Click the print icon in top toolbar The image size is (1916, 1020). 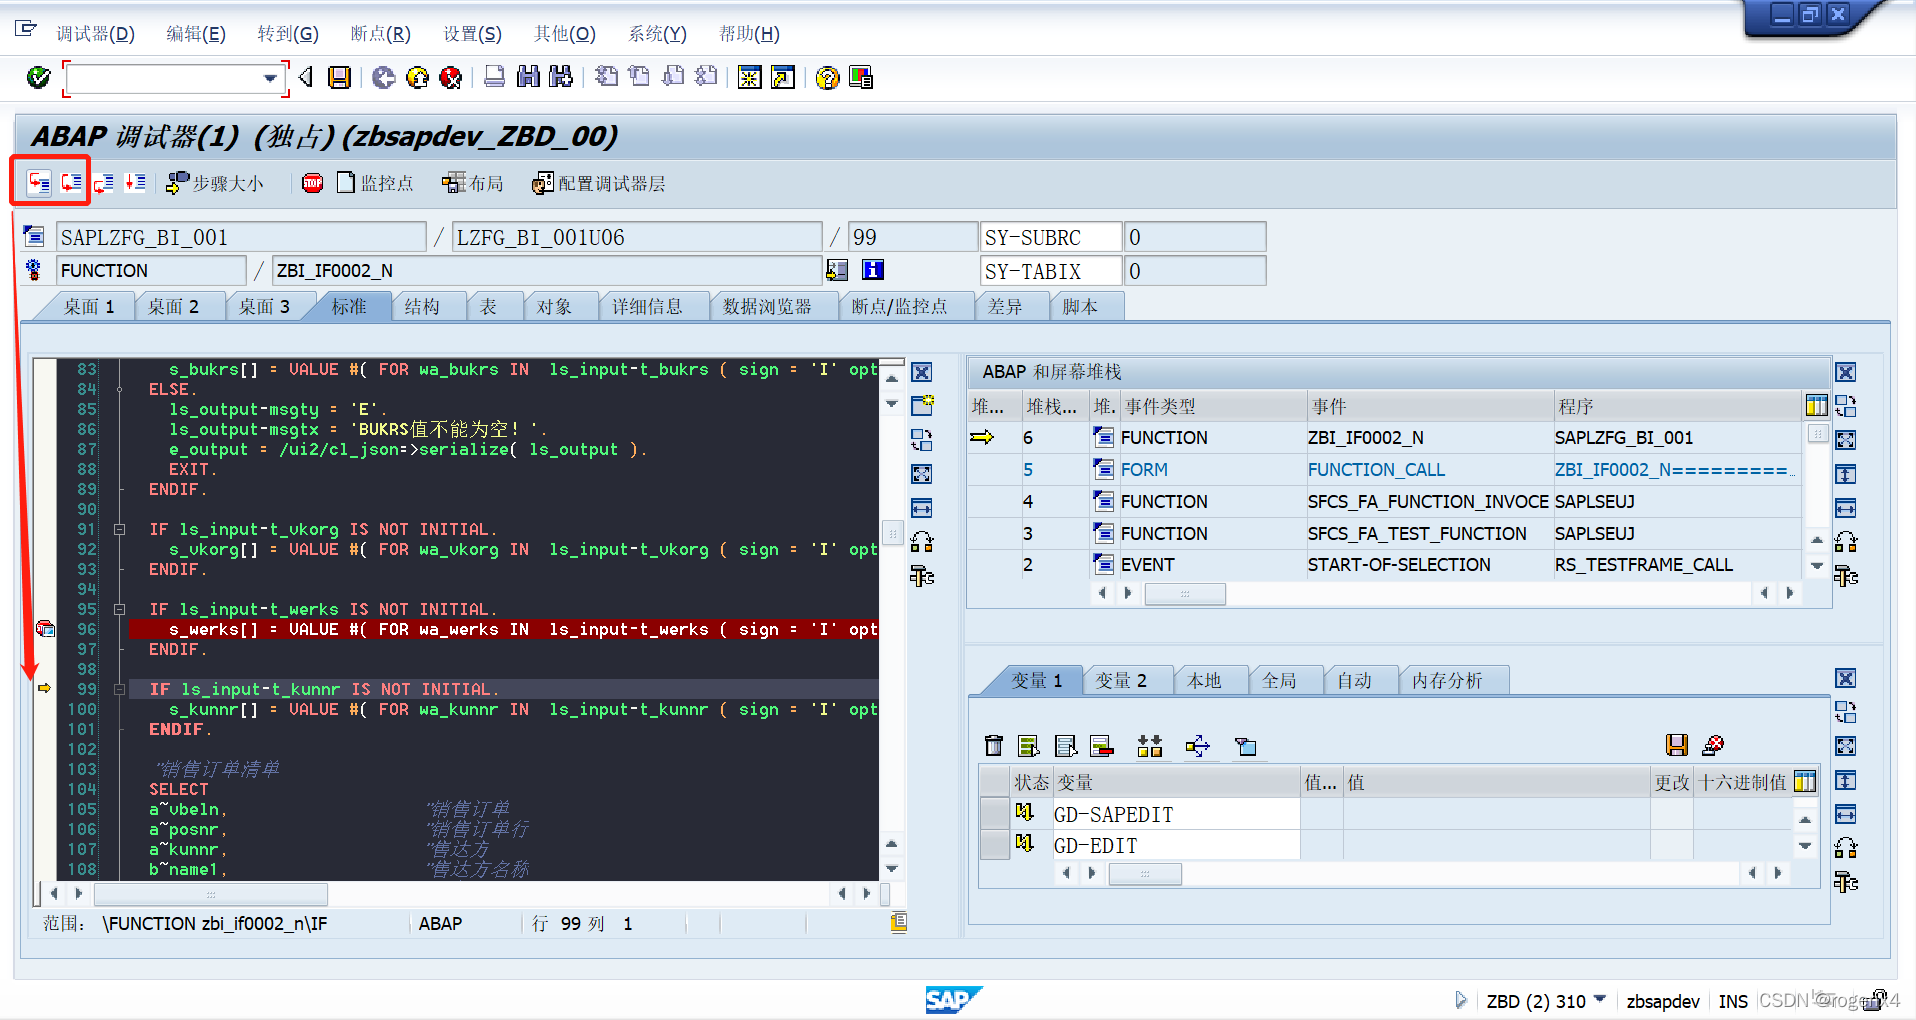point(494,77)
